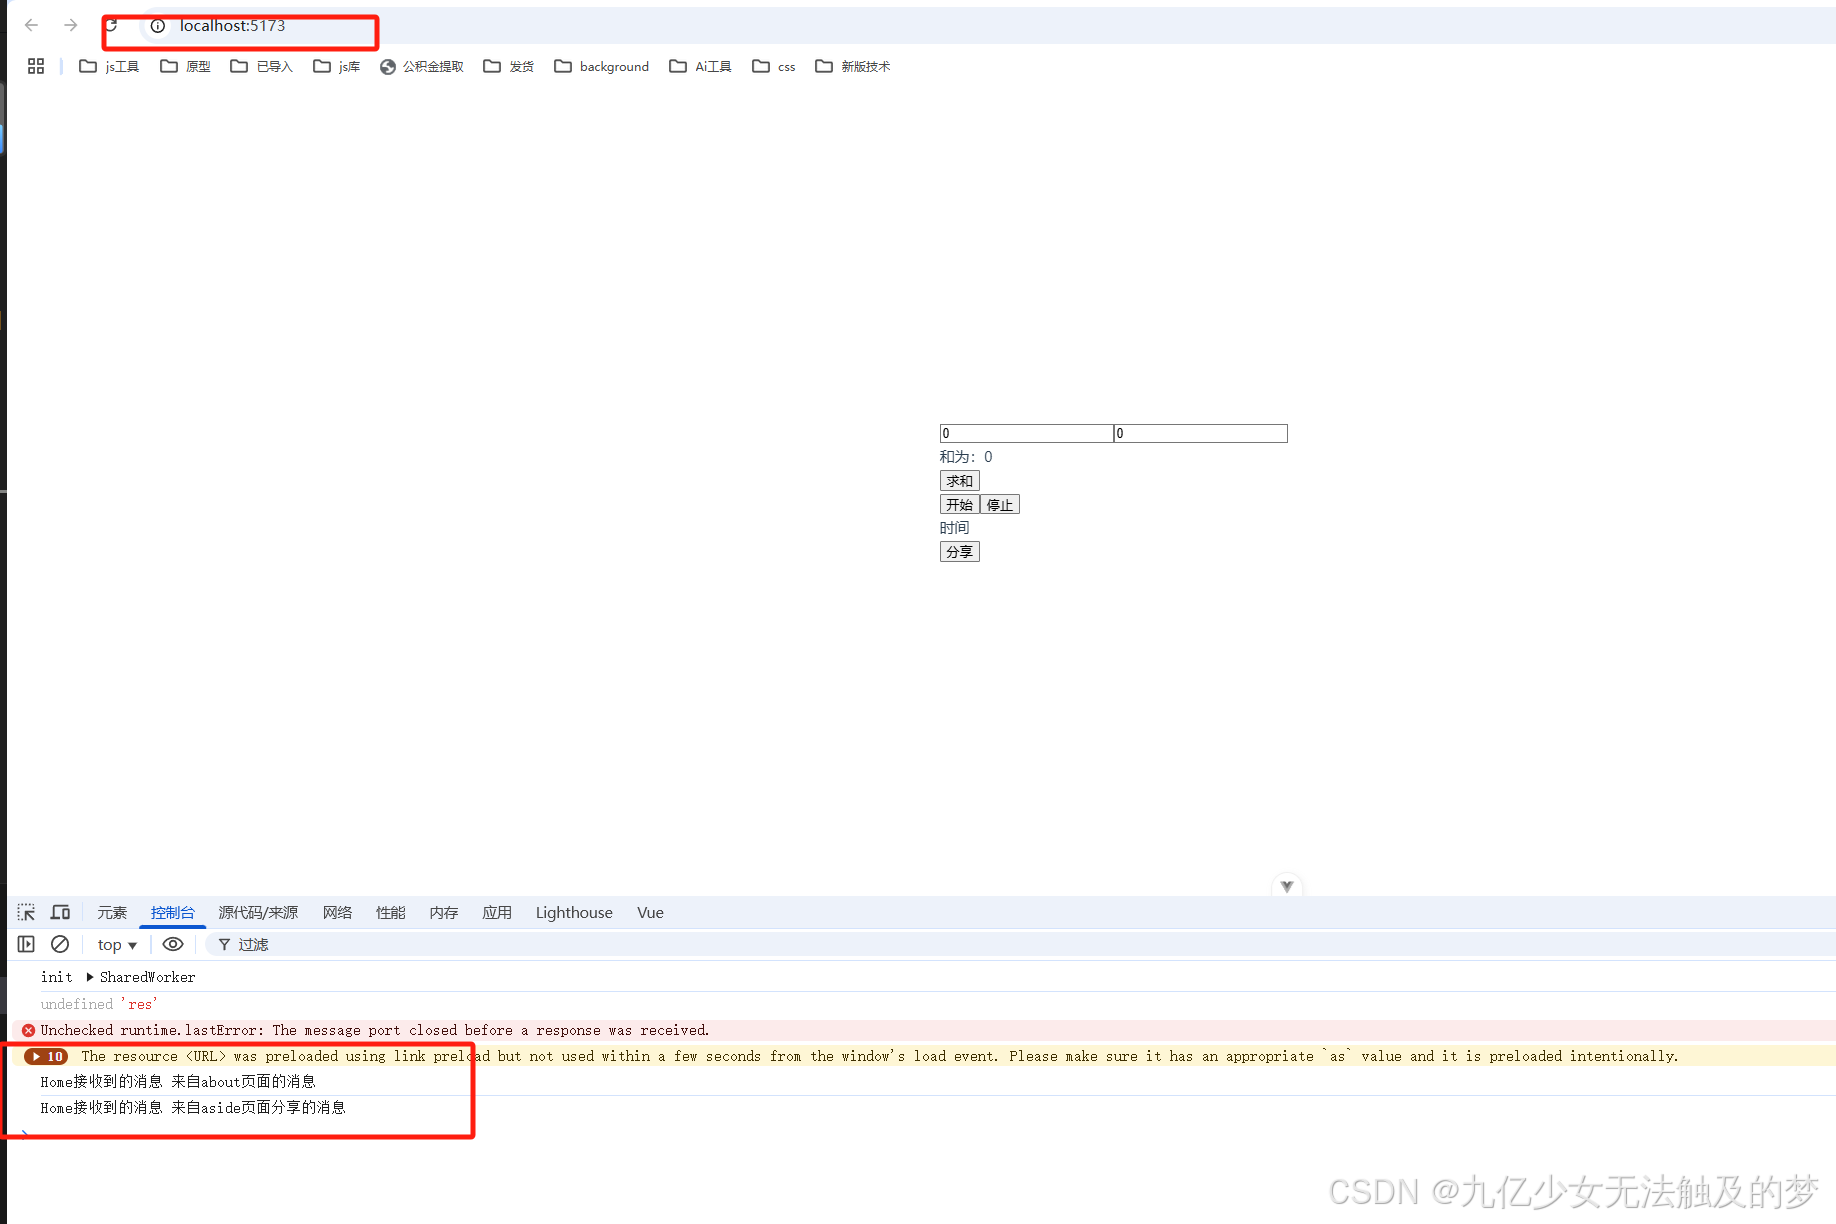
Task: View site information icon in address bar
Action: point(158,26)
